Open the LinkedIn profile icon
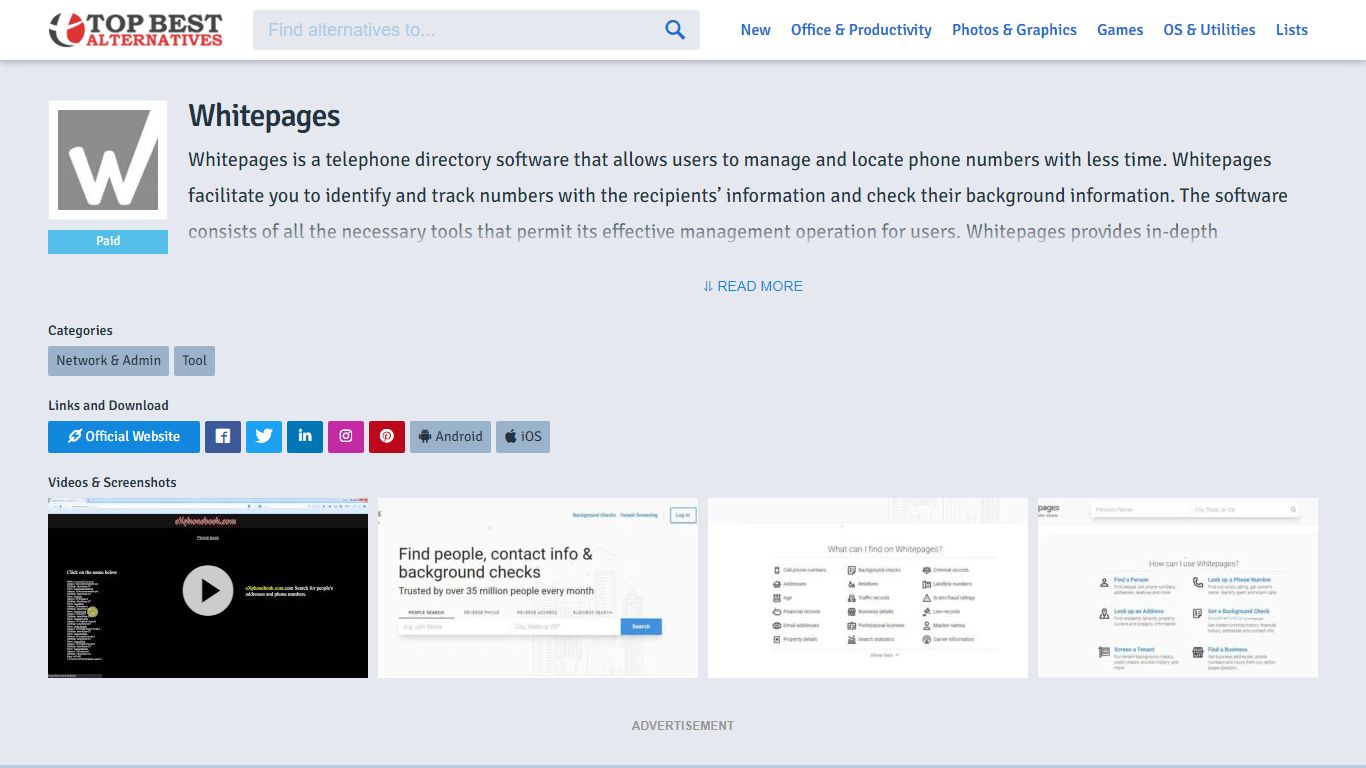 tap(305, 437)
